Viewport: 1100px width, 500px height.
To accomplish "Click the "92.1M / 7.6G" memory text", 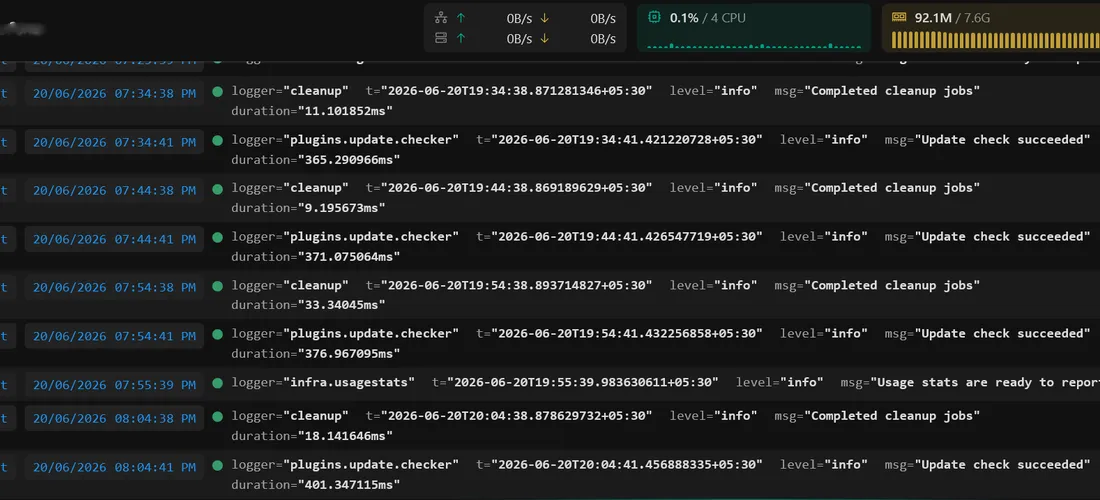I will tap(952, 18).
